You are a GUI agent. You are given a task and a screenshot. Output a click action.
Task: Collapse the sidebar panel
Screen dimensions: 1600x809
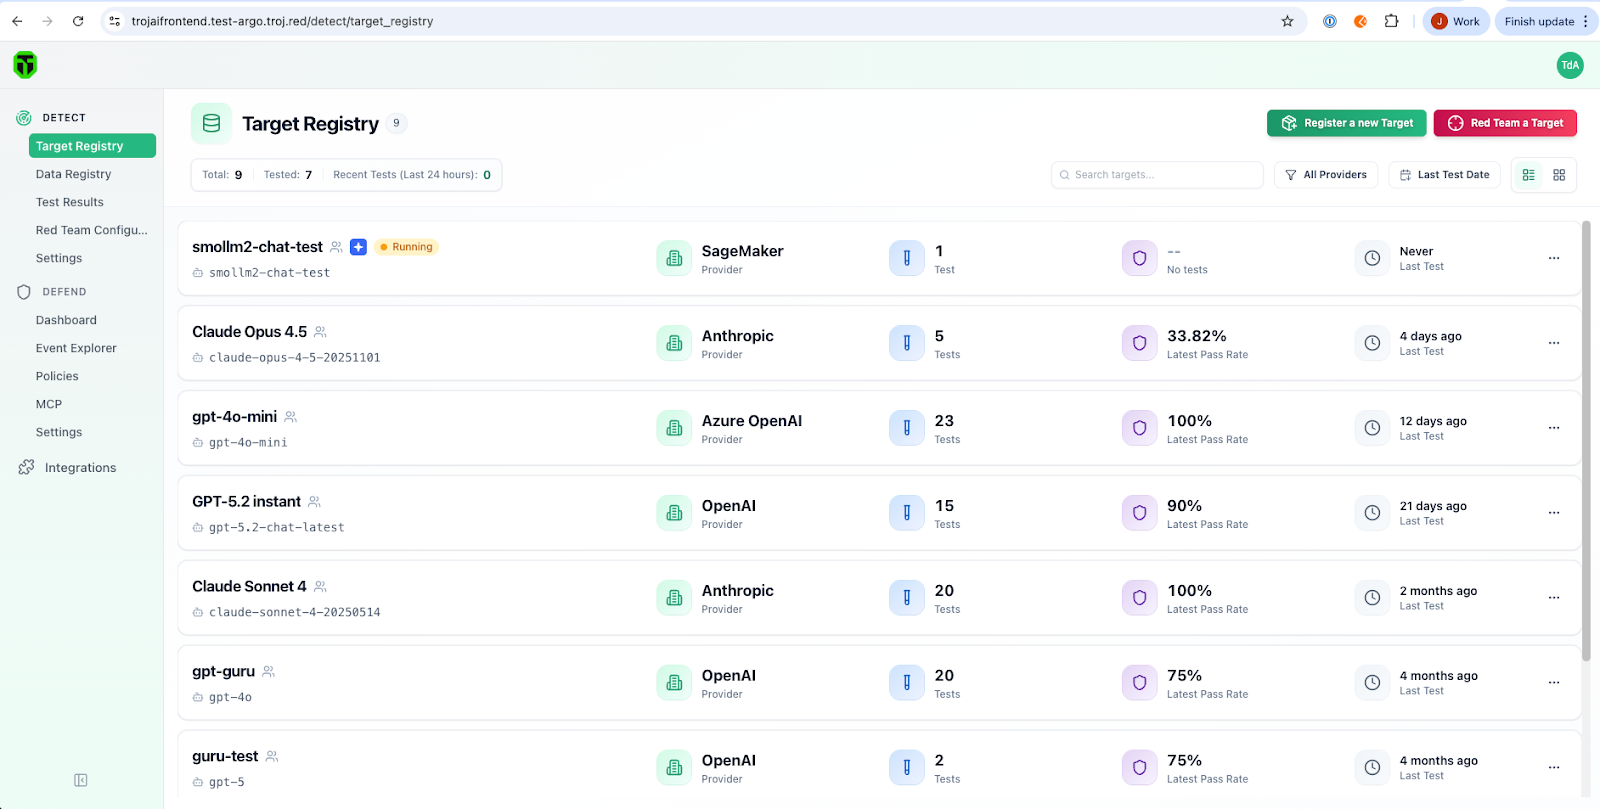point(81,780)
